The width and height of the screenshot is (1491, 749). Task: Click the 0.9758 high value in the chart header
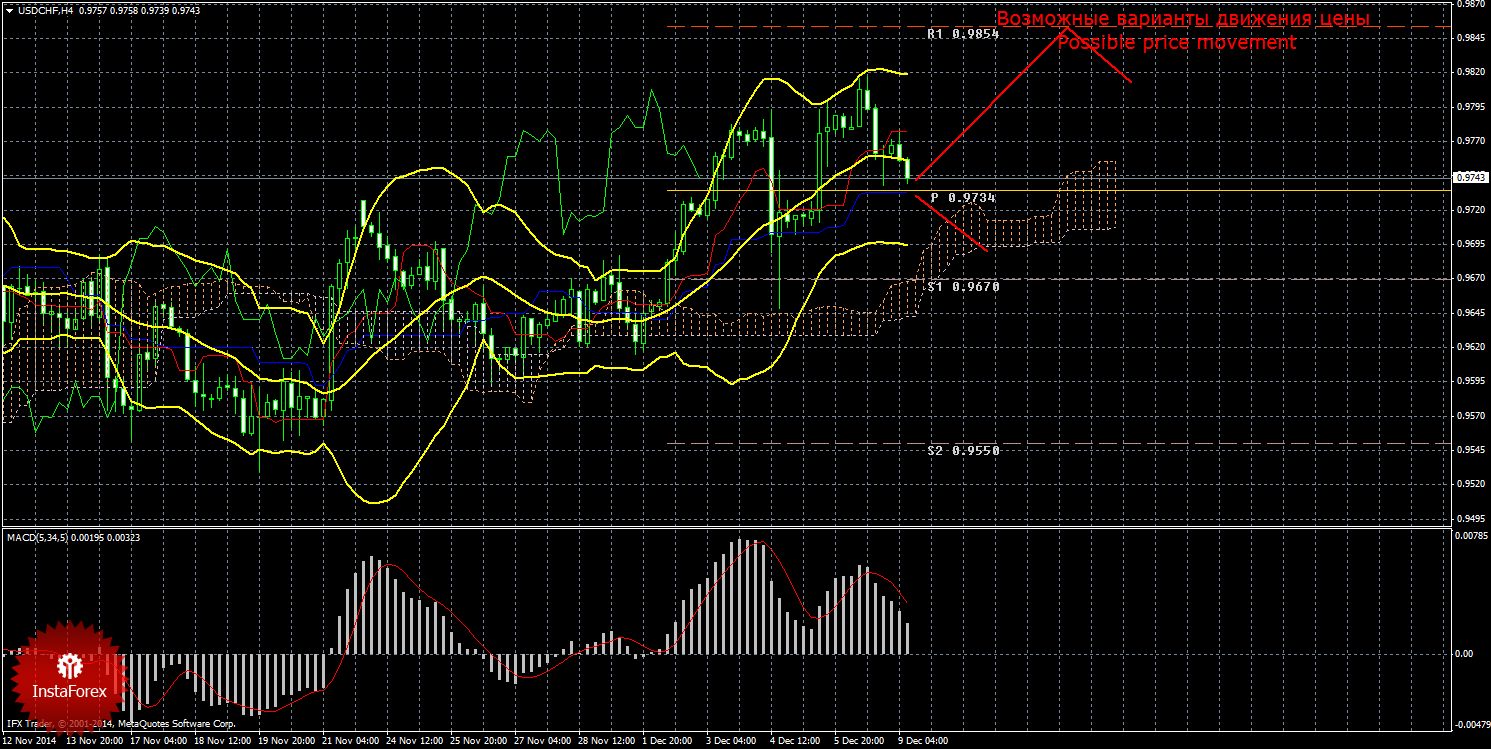123,10
